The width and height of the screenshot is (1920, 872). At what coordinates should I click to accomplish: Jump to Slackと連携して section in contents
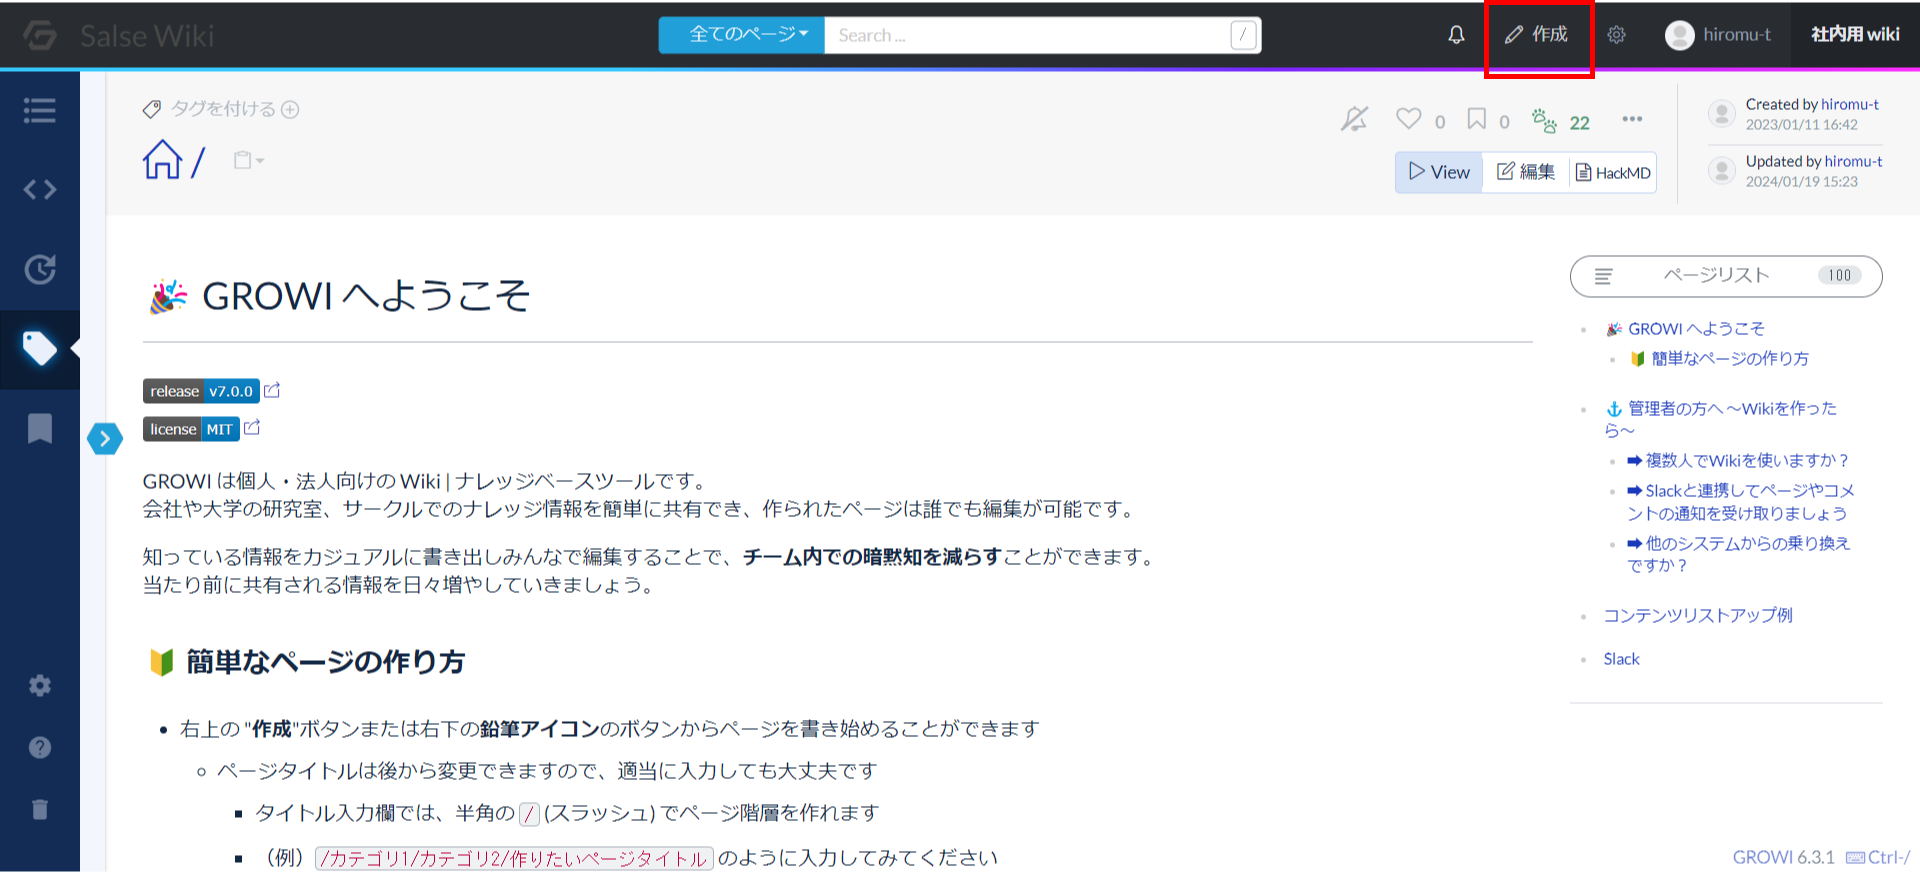click(x=1740, y=502)
